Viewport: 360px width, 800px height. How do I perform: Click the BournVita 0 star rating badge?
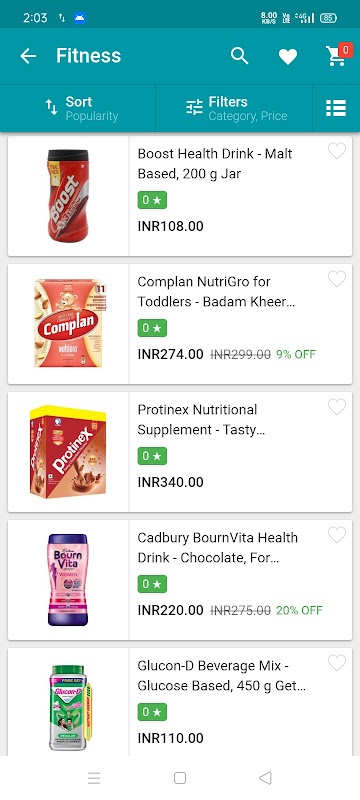pyautogui.click(x=152, y=584)
